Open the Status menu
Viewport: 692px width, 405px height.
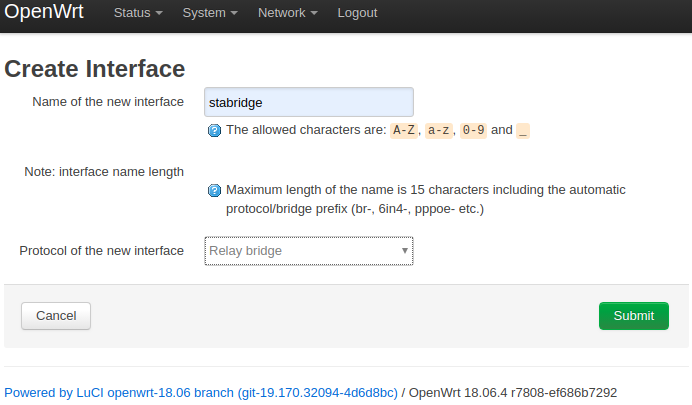(x=138, y=13)
